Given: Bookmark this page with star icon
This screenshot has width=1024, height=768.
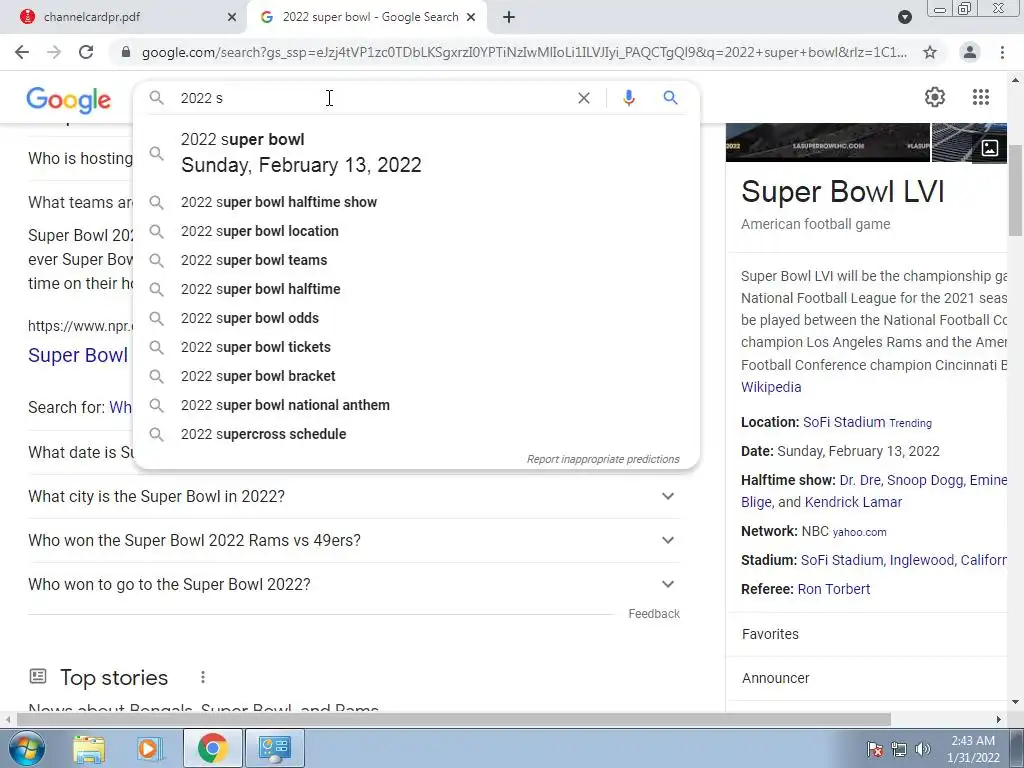Looking at the screenshot, I should [x=930, y=52].
